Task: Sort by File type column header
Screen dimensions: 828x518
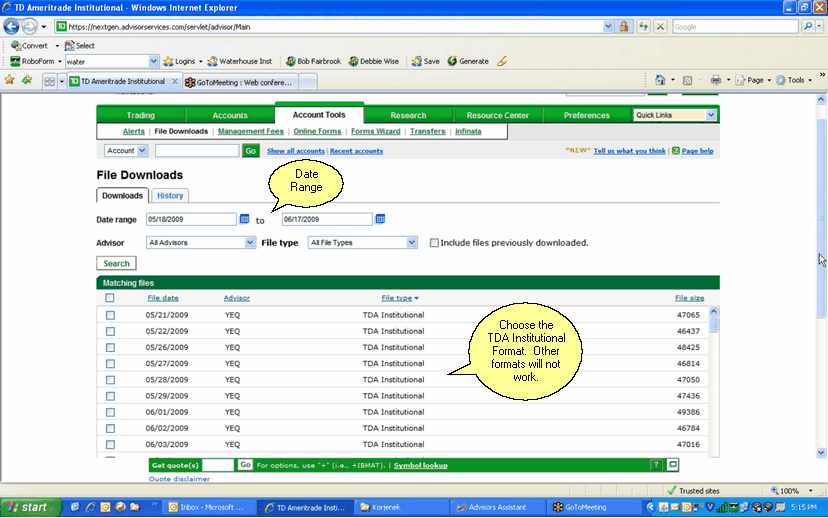Action: [x=400, y=298]
